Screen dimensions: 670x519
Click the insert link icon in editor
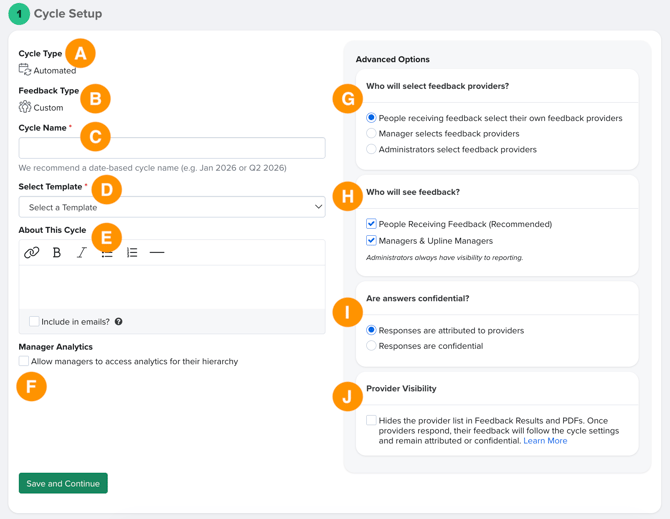[x=32, y=252]
